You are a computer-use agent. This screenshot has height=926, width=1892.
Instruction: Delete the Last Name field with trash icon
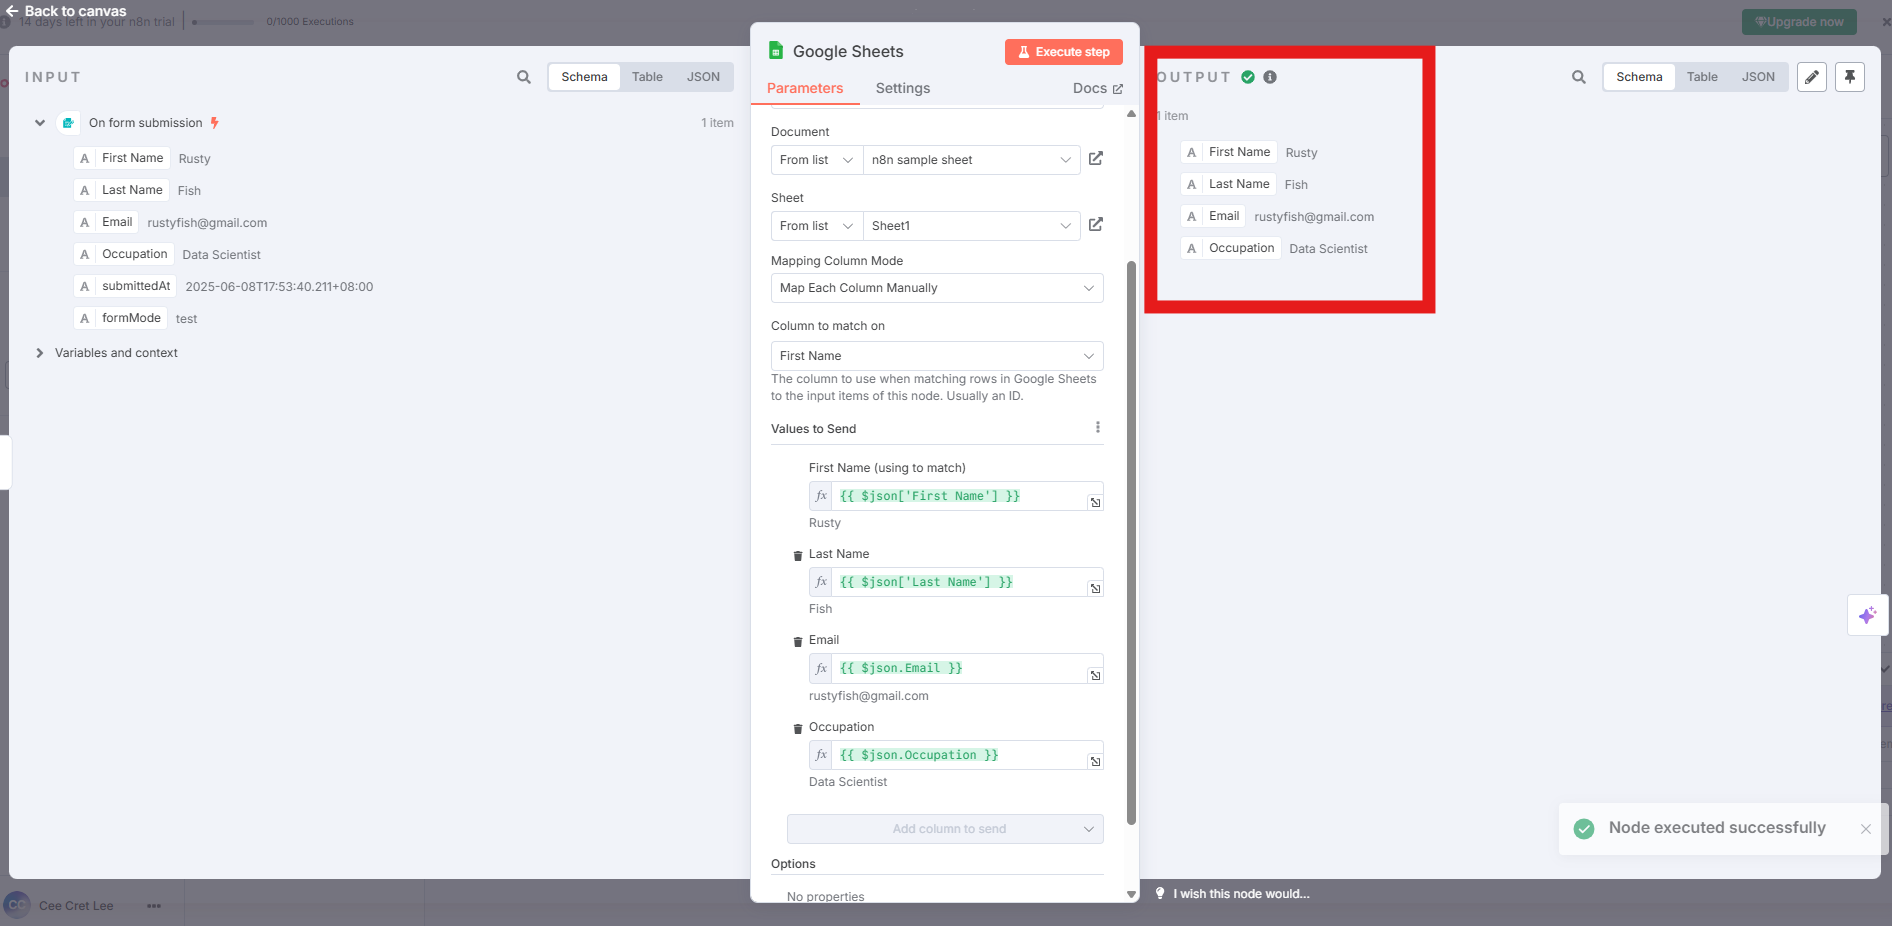798,555
